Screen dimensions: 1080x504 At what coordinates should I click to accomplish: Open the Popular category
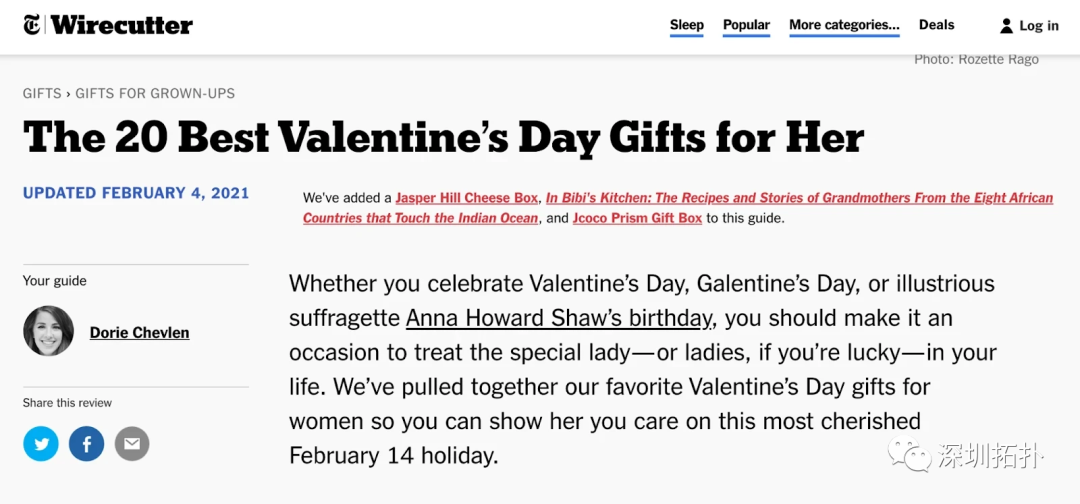tap(746, 25)
